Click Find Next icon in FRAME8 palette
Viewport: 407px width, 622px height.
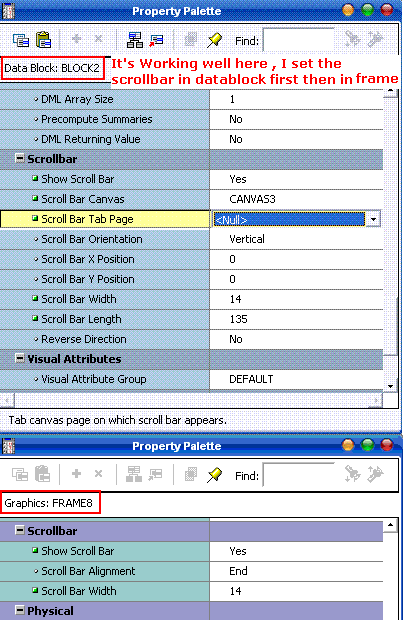click(352, 474)
